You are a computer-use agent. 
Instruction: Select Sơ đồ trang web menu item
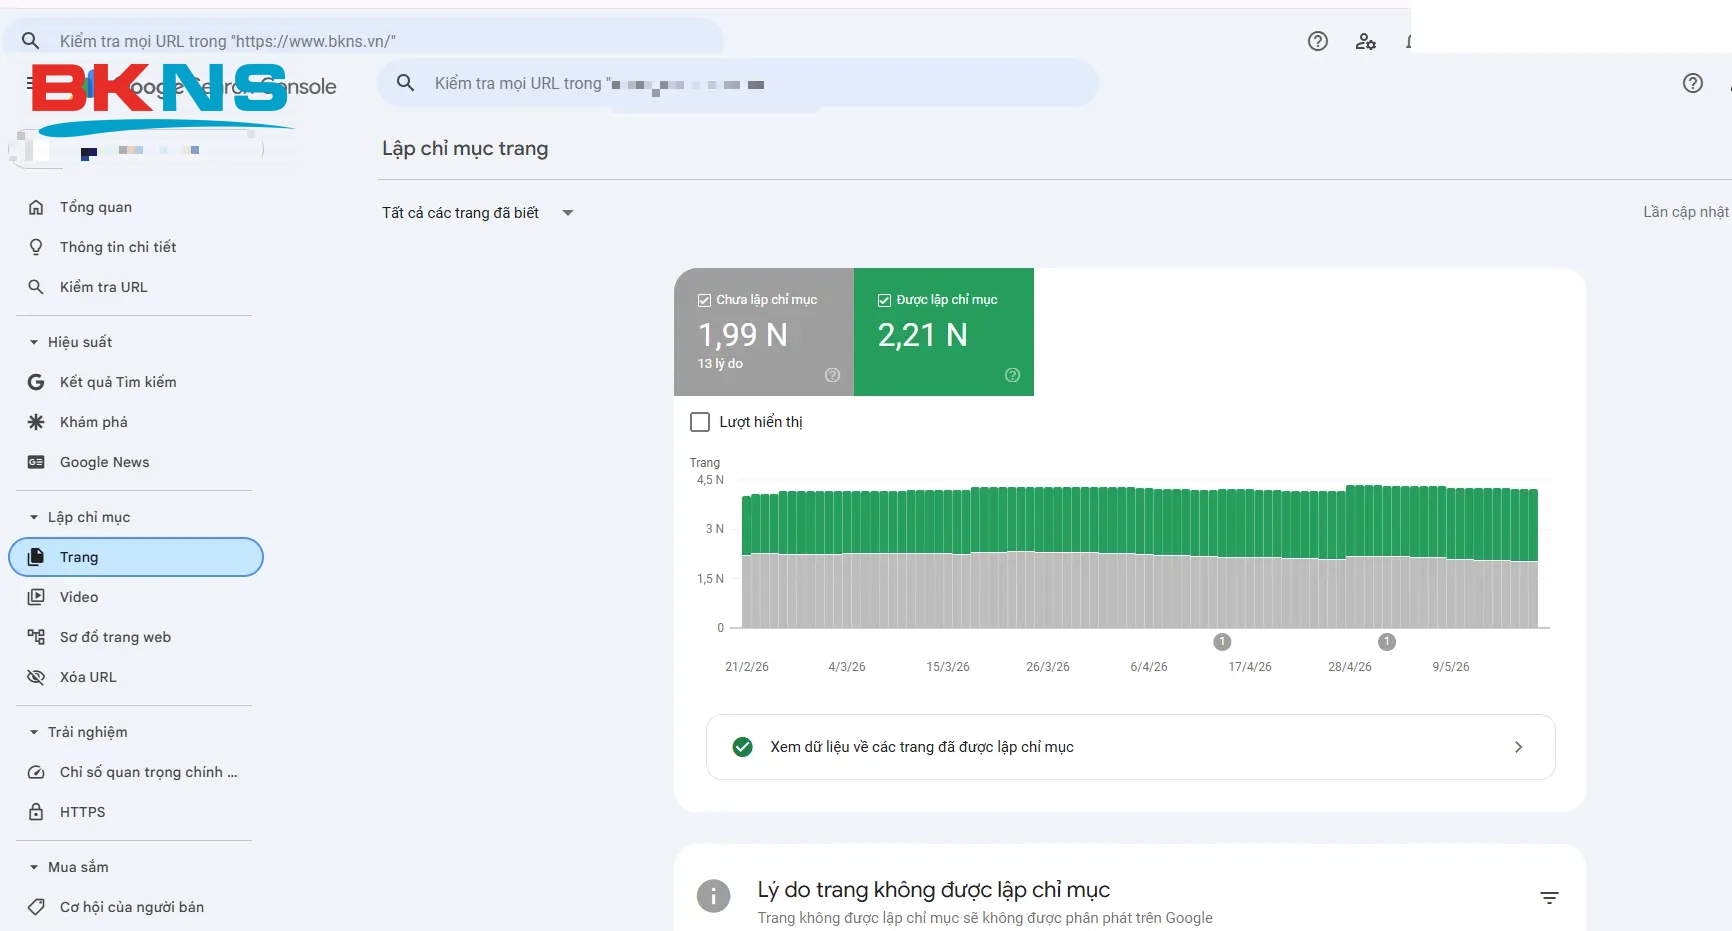coord(136,637)
